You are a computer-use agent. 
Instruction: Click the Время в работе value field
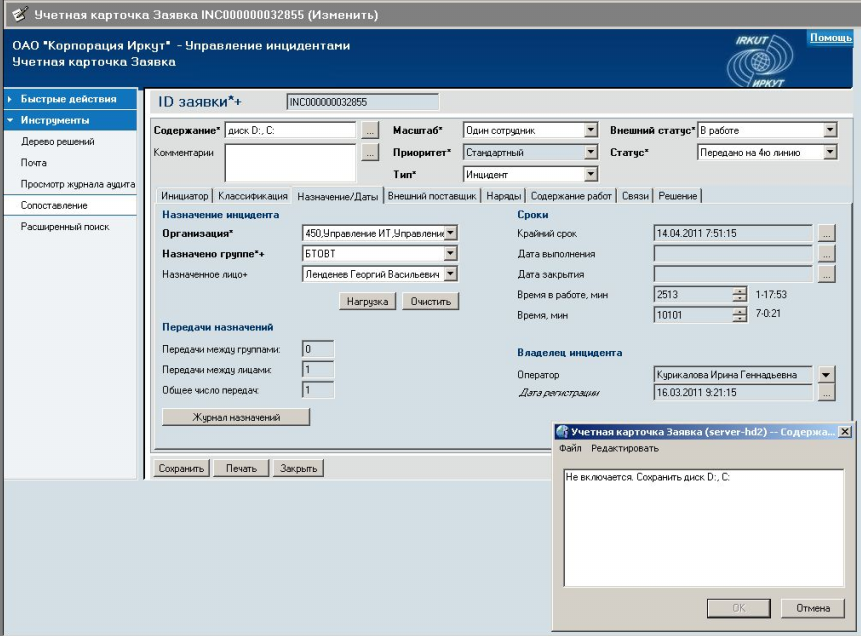[x=693, y=295]
